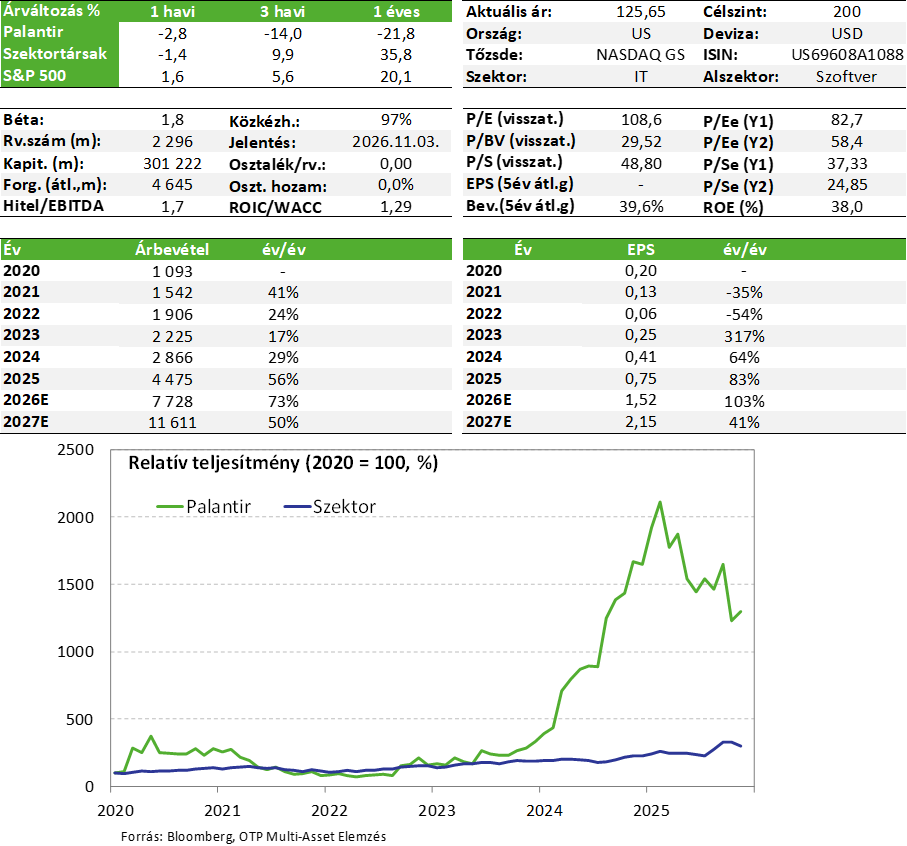
Task: Select 2024 revenue value 2 866
Action: pyautogui.click(x=172, y=357)
